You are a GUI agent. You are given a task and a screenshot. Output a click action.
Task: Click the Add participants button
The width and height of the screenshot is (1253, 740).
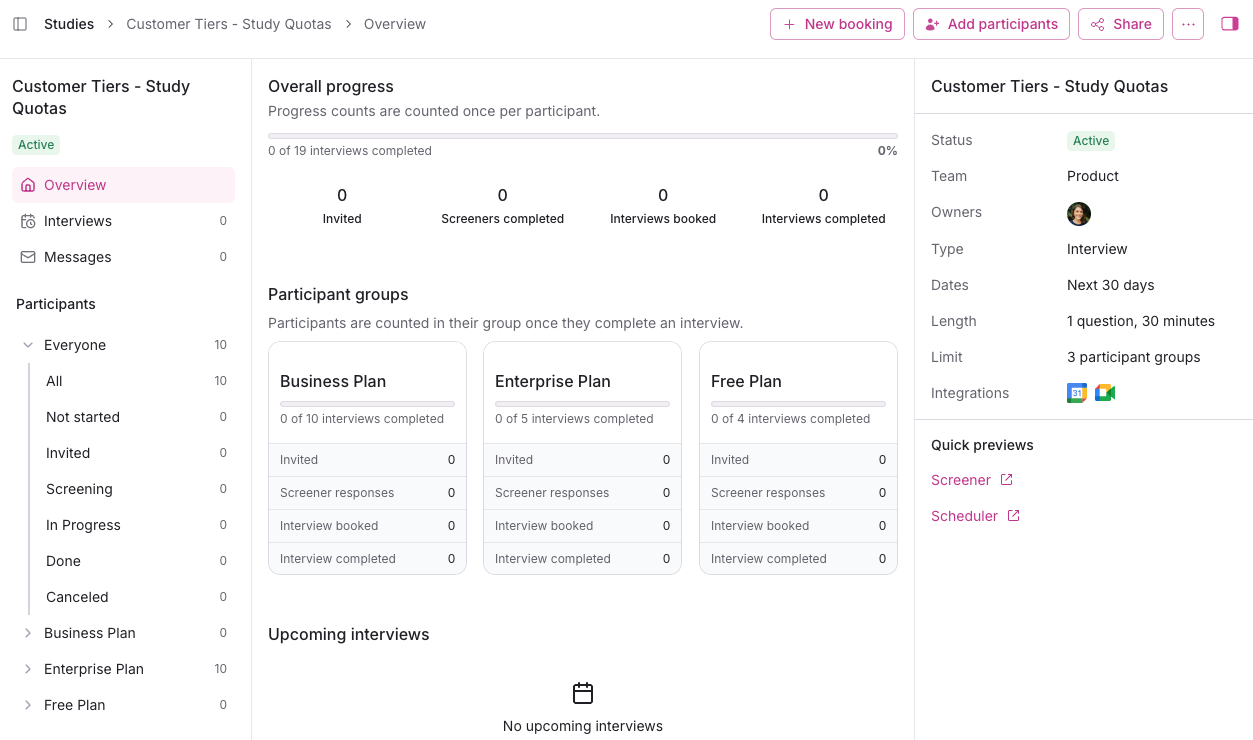[991, 24]
